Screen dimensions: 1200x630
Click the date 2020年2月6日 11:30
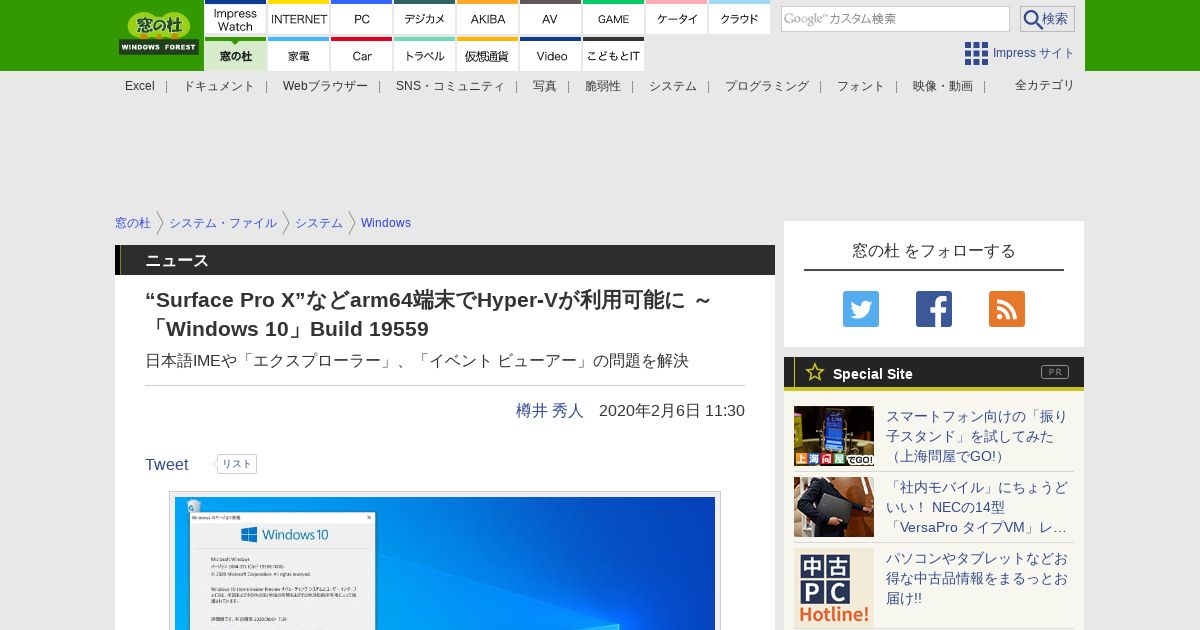tap(672, 410)
